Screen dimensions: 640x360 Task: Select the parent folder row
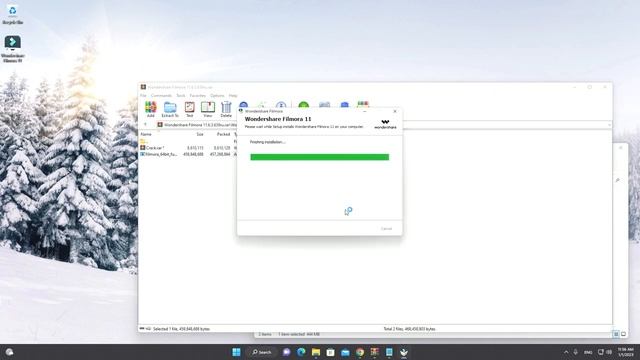pos(188,141)
